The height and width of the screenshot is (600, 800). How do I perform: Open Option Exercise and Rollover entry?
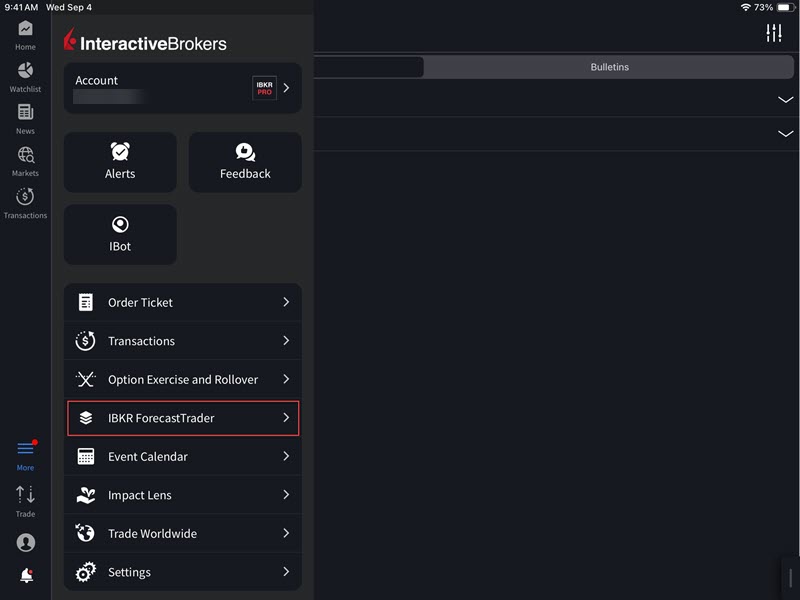tap(183, 379)
